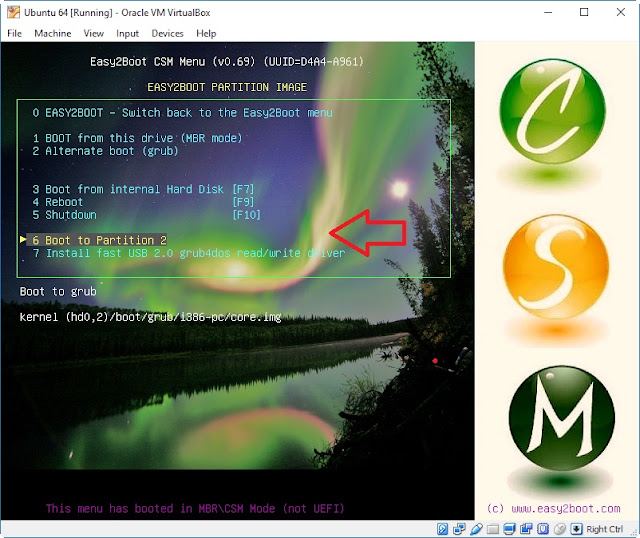The width and height of the screenshot is (640, 538).
Task: Click the Right Ctrl host key label
Action: [604, 529]
